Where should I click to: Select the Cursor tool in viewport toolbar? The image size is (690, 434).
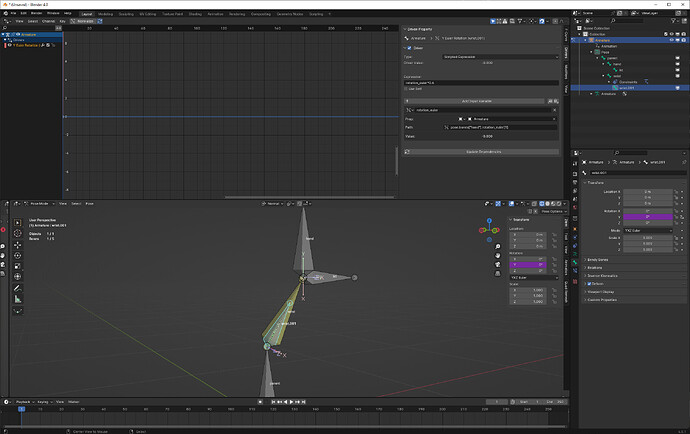tap(18, 233)
